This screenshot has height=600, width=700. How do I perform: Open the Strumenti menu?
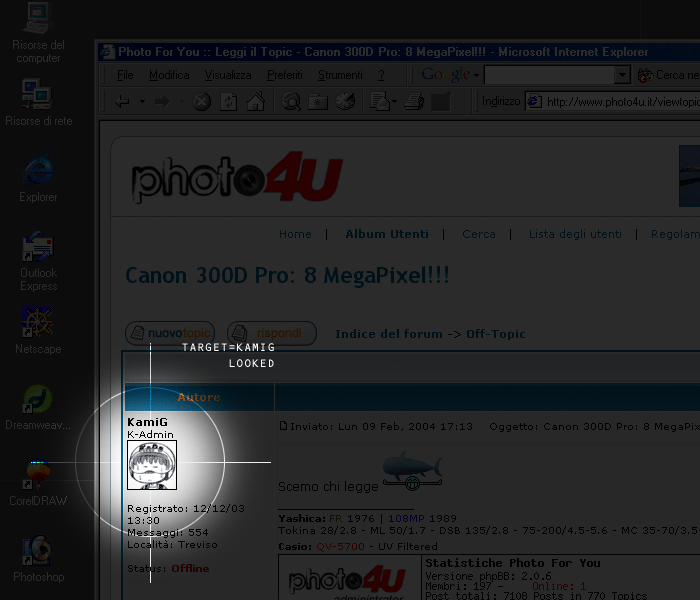[x=340, y=75]
